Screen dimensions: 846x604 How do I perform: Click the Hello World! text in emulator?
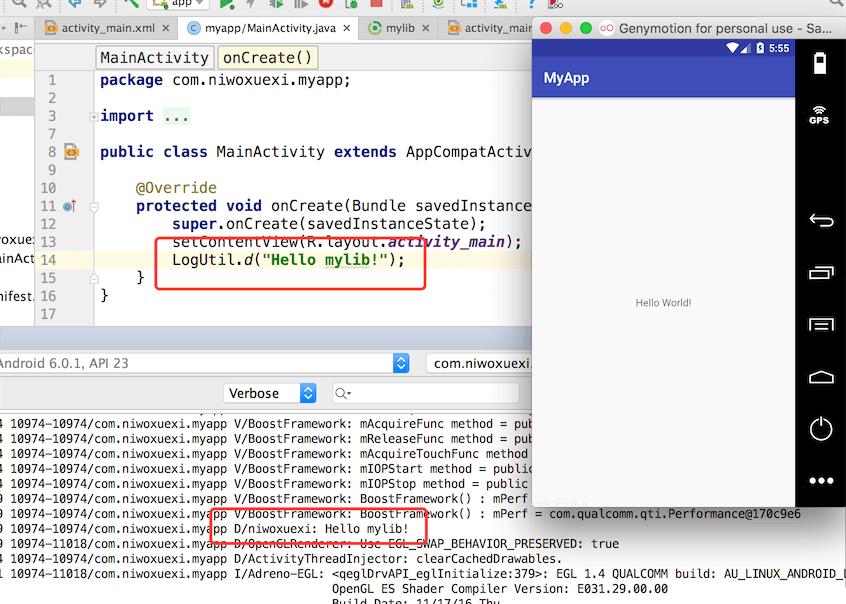[x=663, y=303]
